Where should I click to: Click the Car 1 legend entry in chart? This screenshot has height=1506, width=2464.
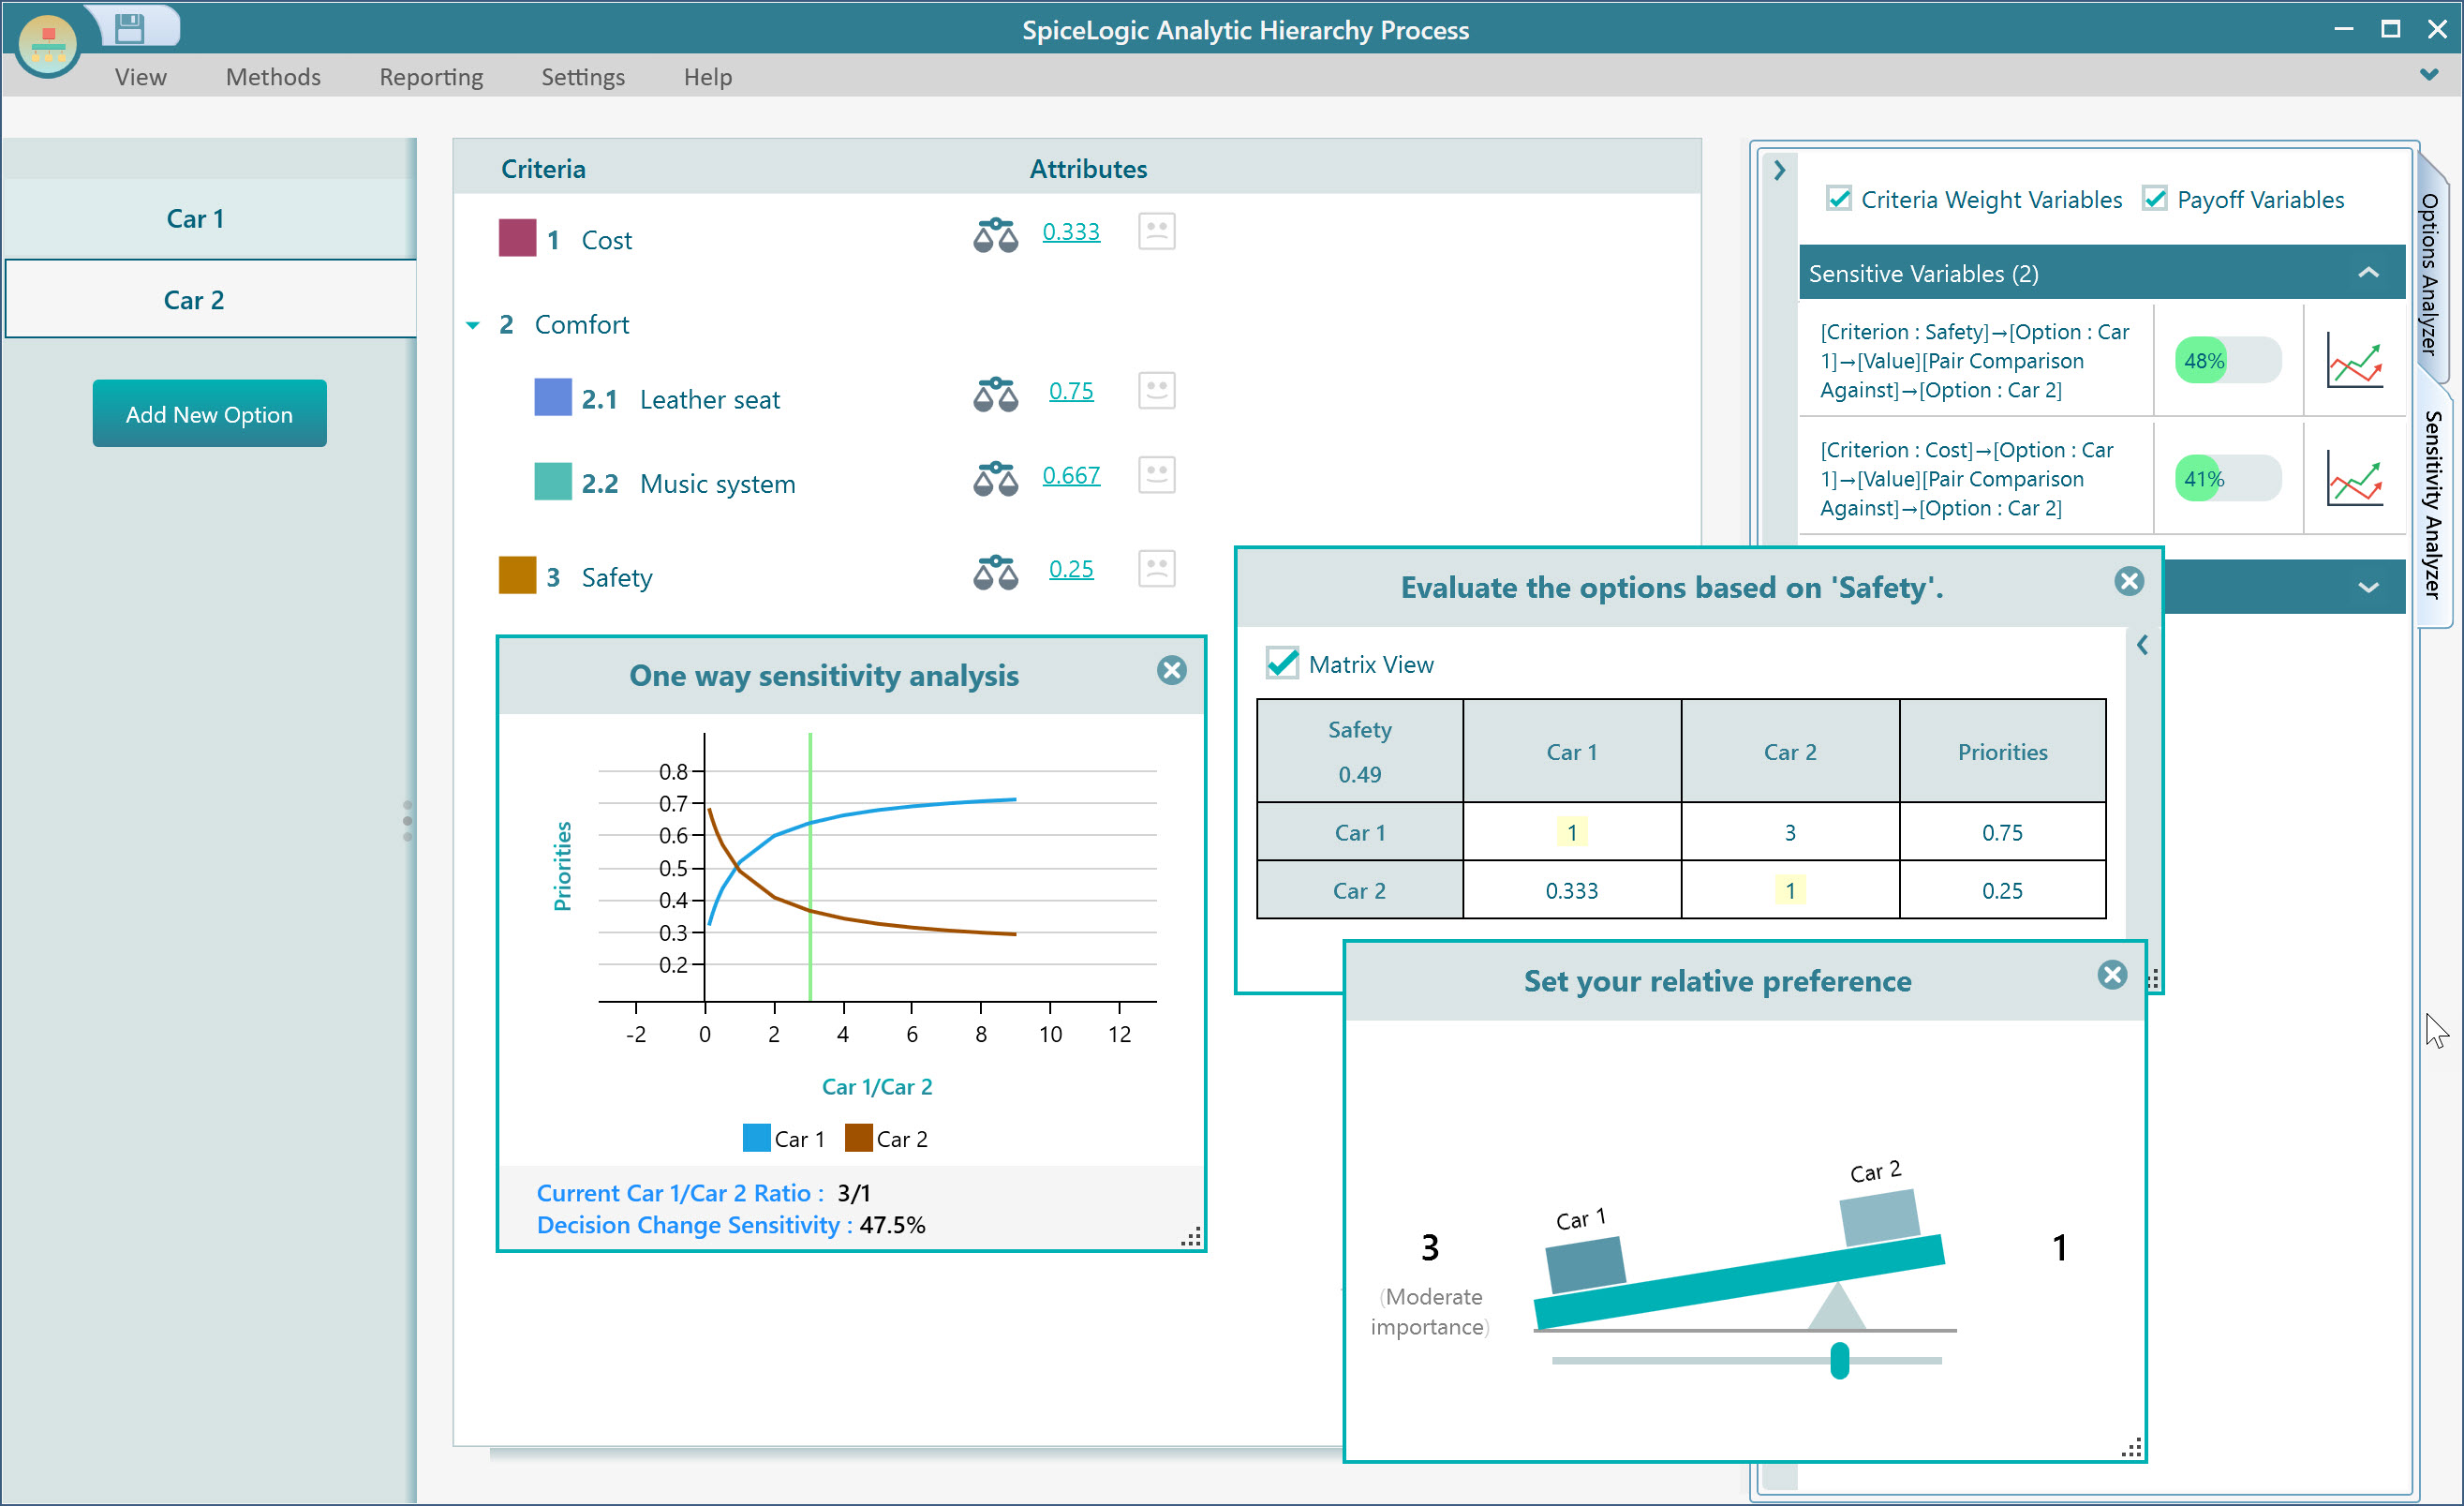point(784,1138)
